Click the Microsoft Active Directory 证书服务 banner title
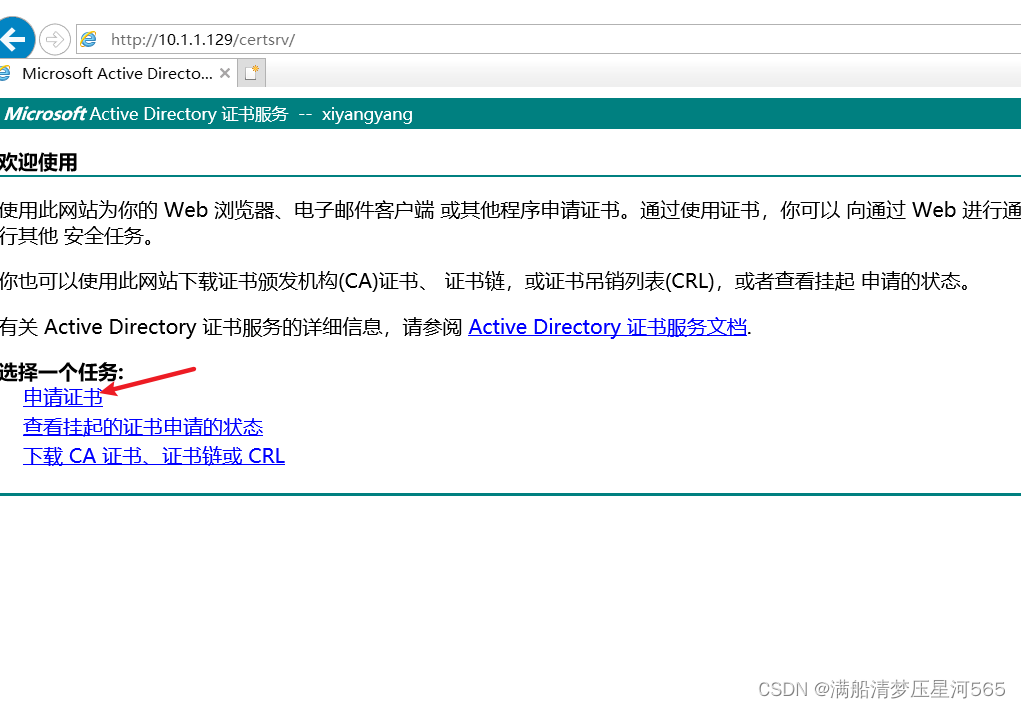This screenshot has width=1021, height=708. [146, 114]
